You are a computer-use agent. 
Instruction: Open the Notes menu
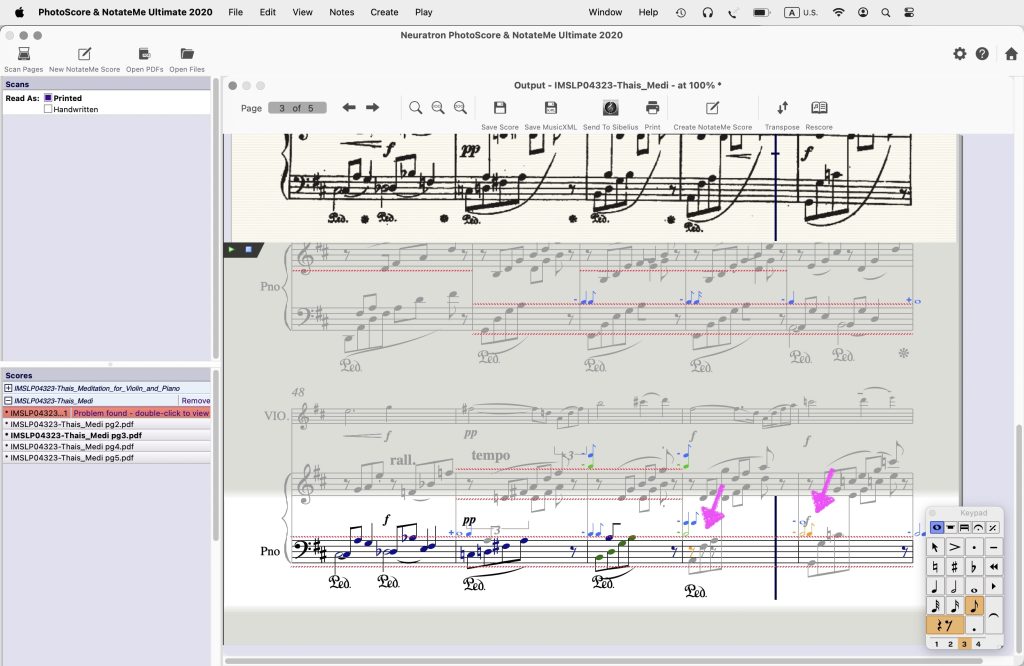coord(341,12)
